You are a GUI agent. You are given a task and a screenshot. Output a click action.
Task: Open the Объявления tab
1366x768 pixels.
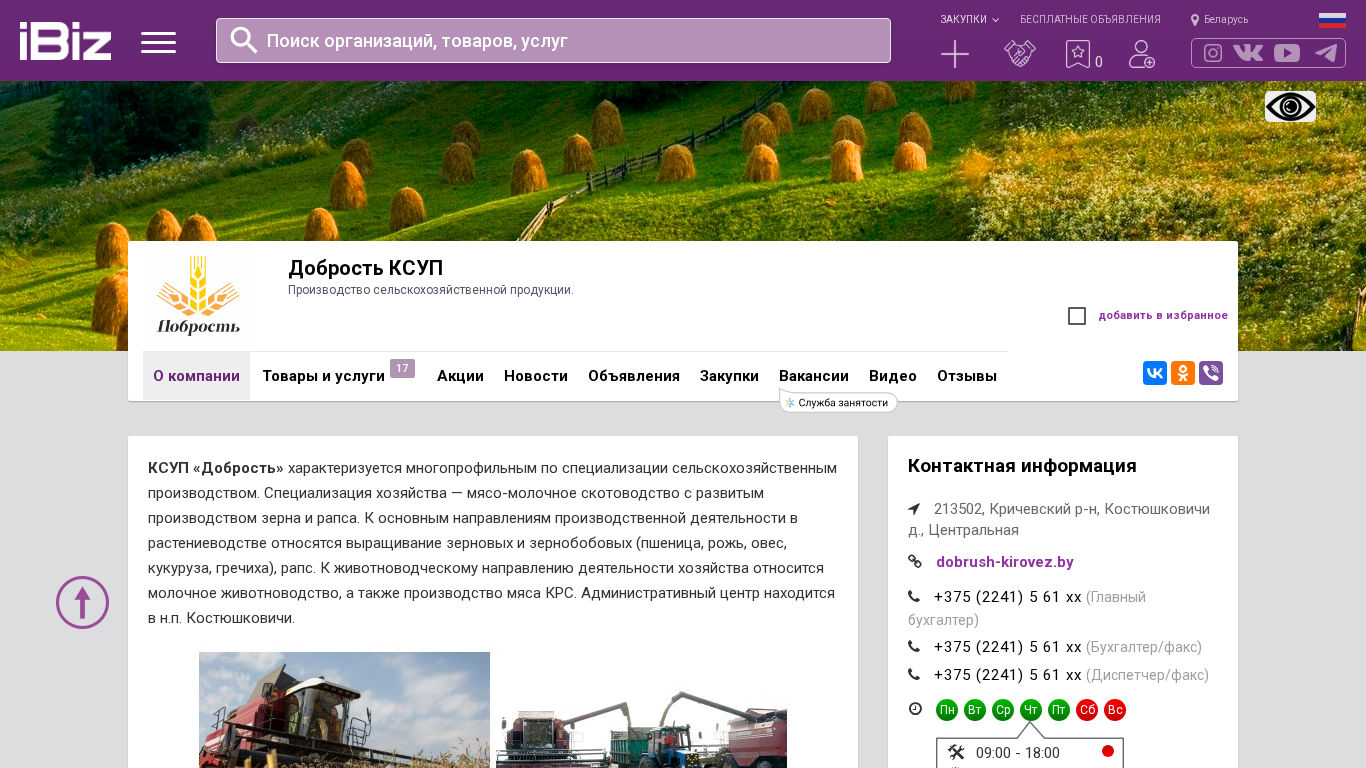(634, 376)
